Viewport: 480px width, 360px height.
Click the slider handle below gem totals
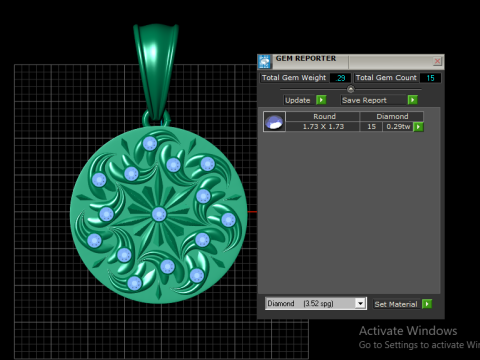(x=351, y=89)
